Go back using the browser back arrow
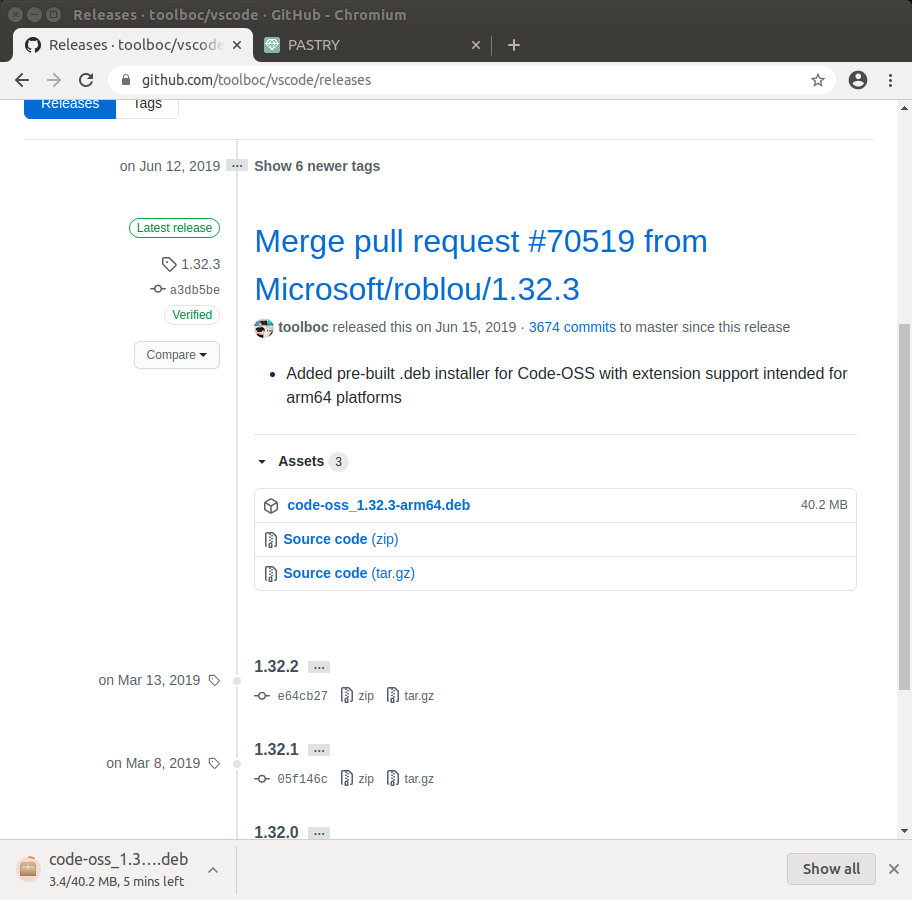This screenshot has width=912, height=900. tap(22, 80)
